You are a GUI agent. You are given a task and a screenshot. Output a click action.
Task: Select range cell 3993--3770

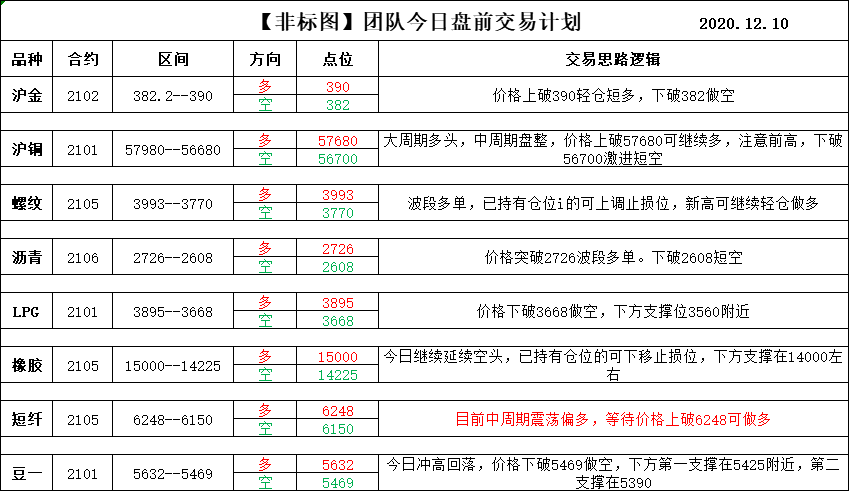click(173, 203)
